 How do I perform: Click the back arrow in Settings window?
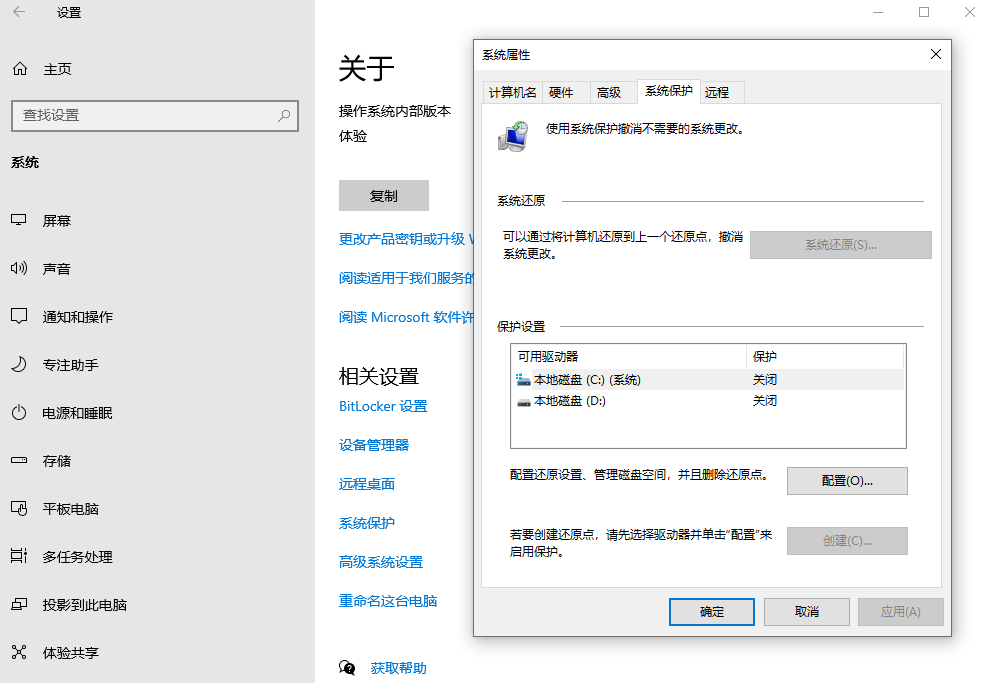point(19,12)
